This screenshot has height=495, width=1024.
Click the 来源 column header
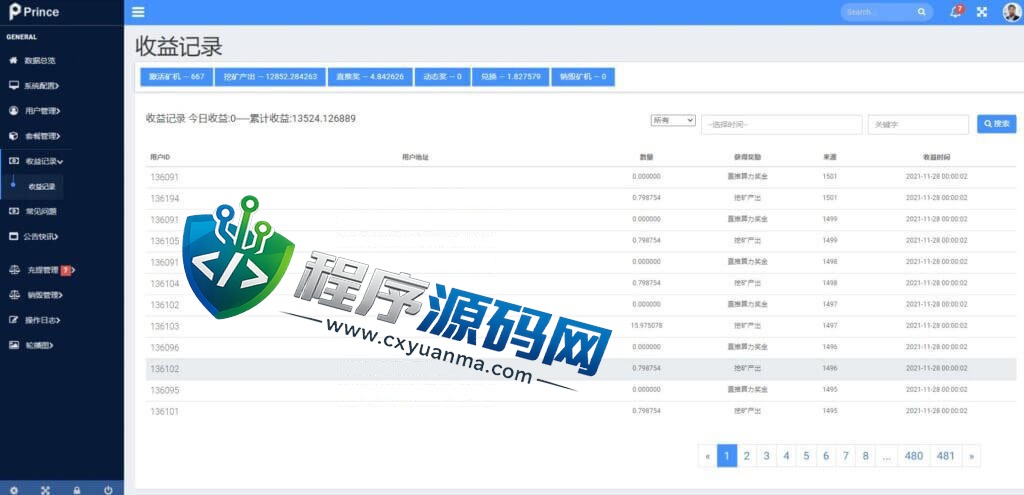coord(830,157)
